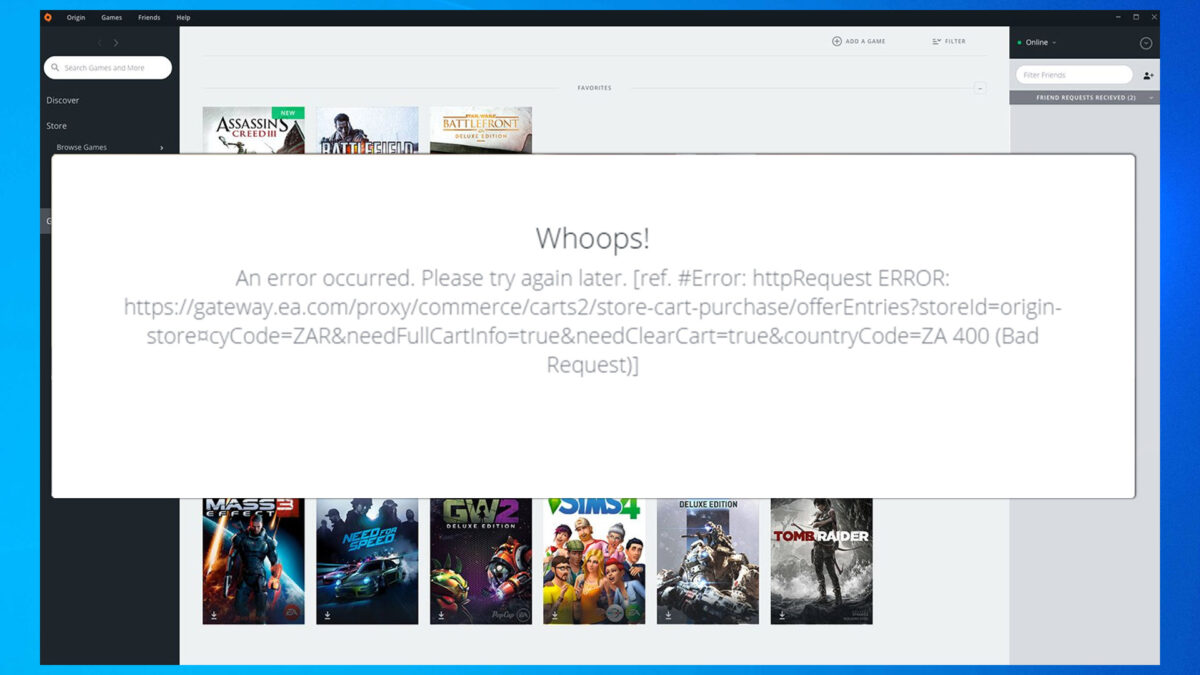Click the Origin logo icon
Image resolution: width=1200 pixels, height=675 pixels.
[x=48, y=17]
